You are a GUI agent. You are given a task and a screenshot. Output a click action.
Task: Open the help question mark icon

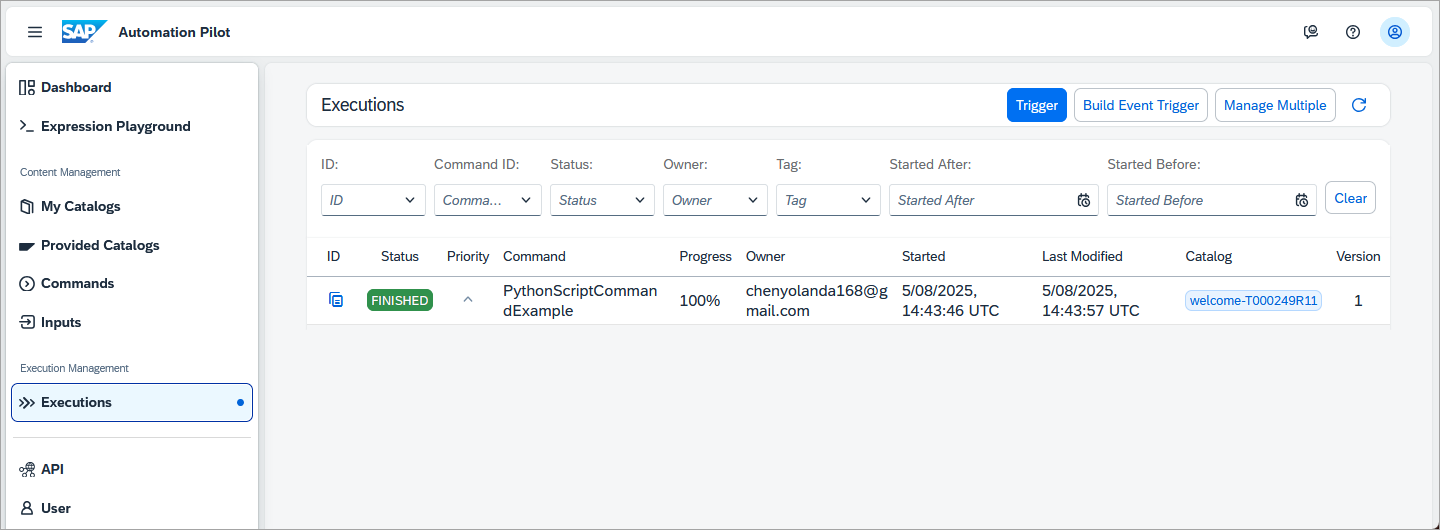1353,32
